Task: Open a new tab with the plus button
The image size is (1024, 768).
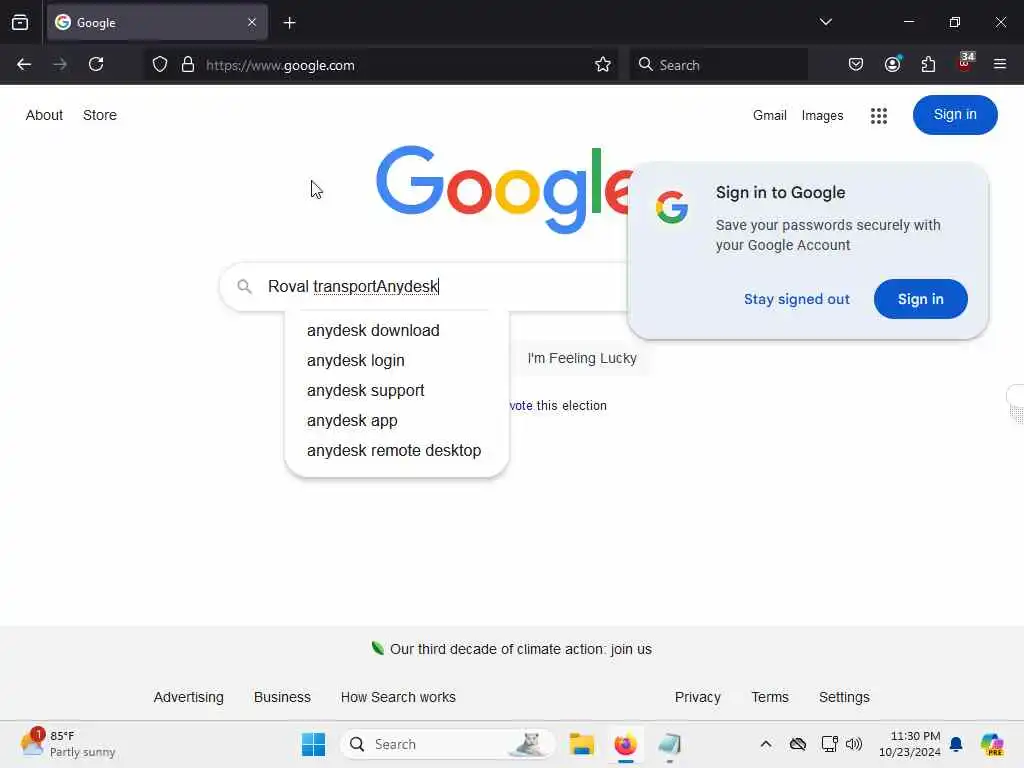Action: 289,23
